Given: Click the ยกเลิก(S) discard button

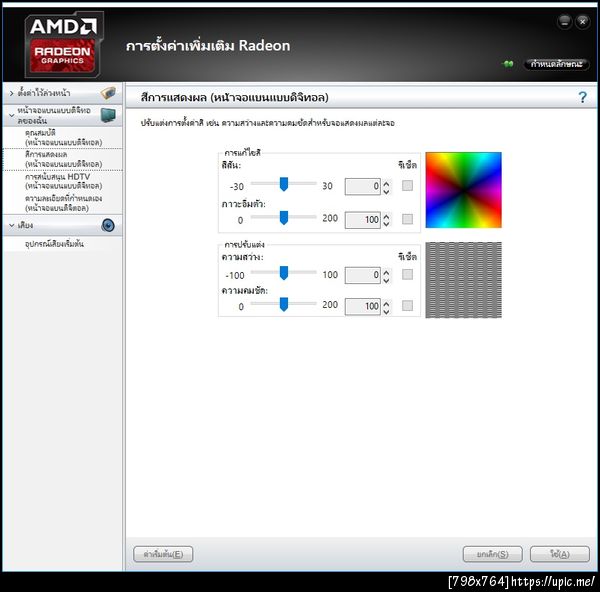Looking at the screenshot, I should (492, 554).
